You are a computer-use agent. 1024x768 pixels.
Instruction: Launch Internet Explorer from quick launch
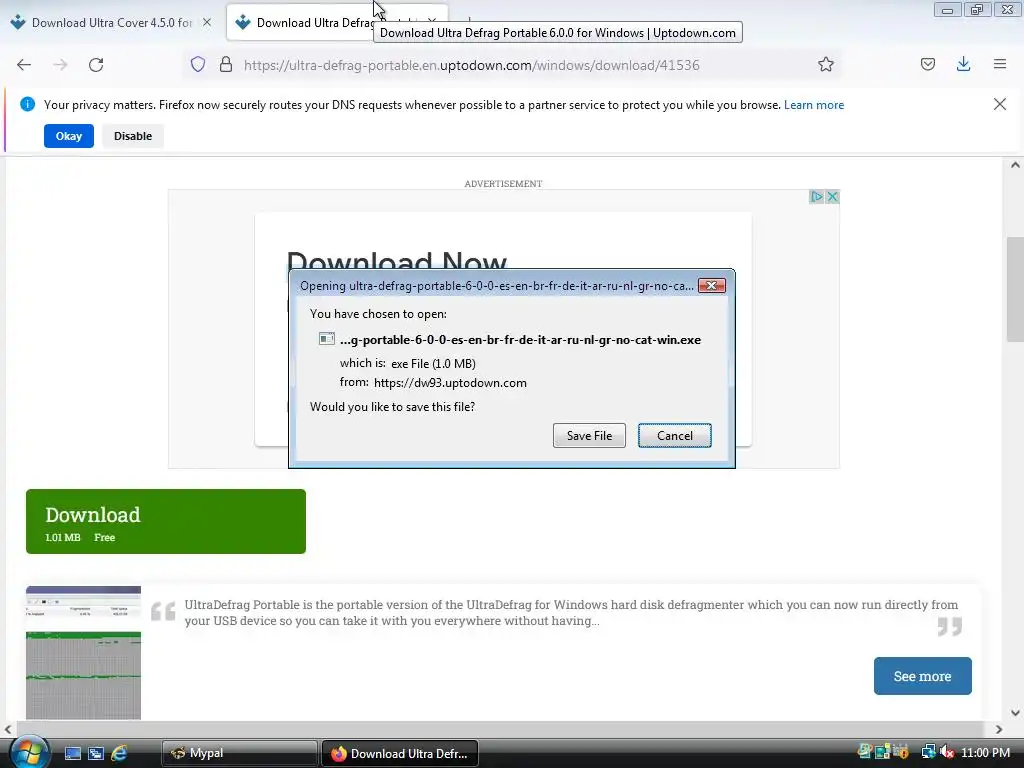[x=119, y=753]
